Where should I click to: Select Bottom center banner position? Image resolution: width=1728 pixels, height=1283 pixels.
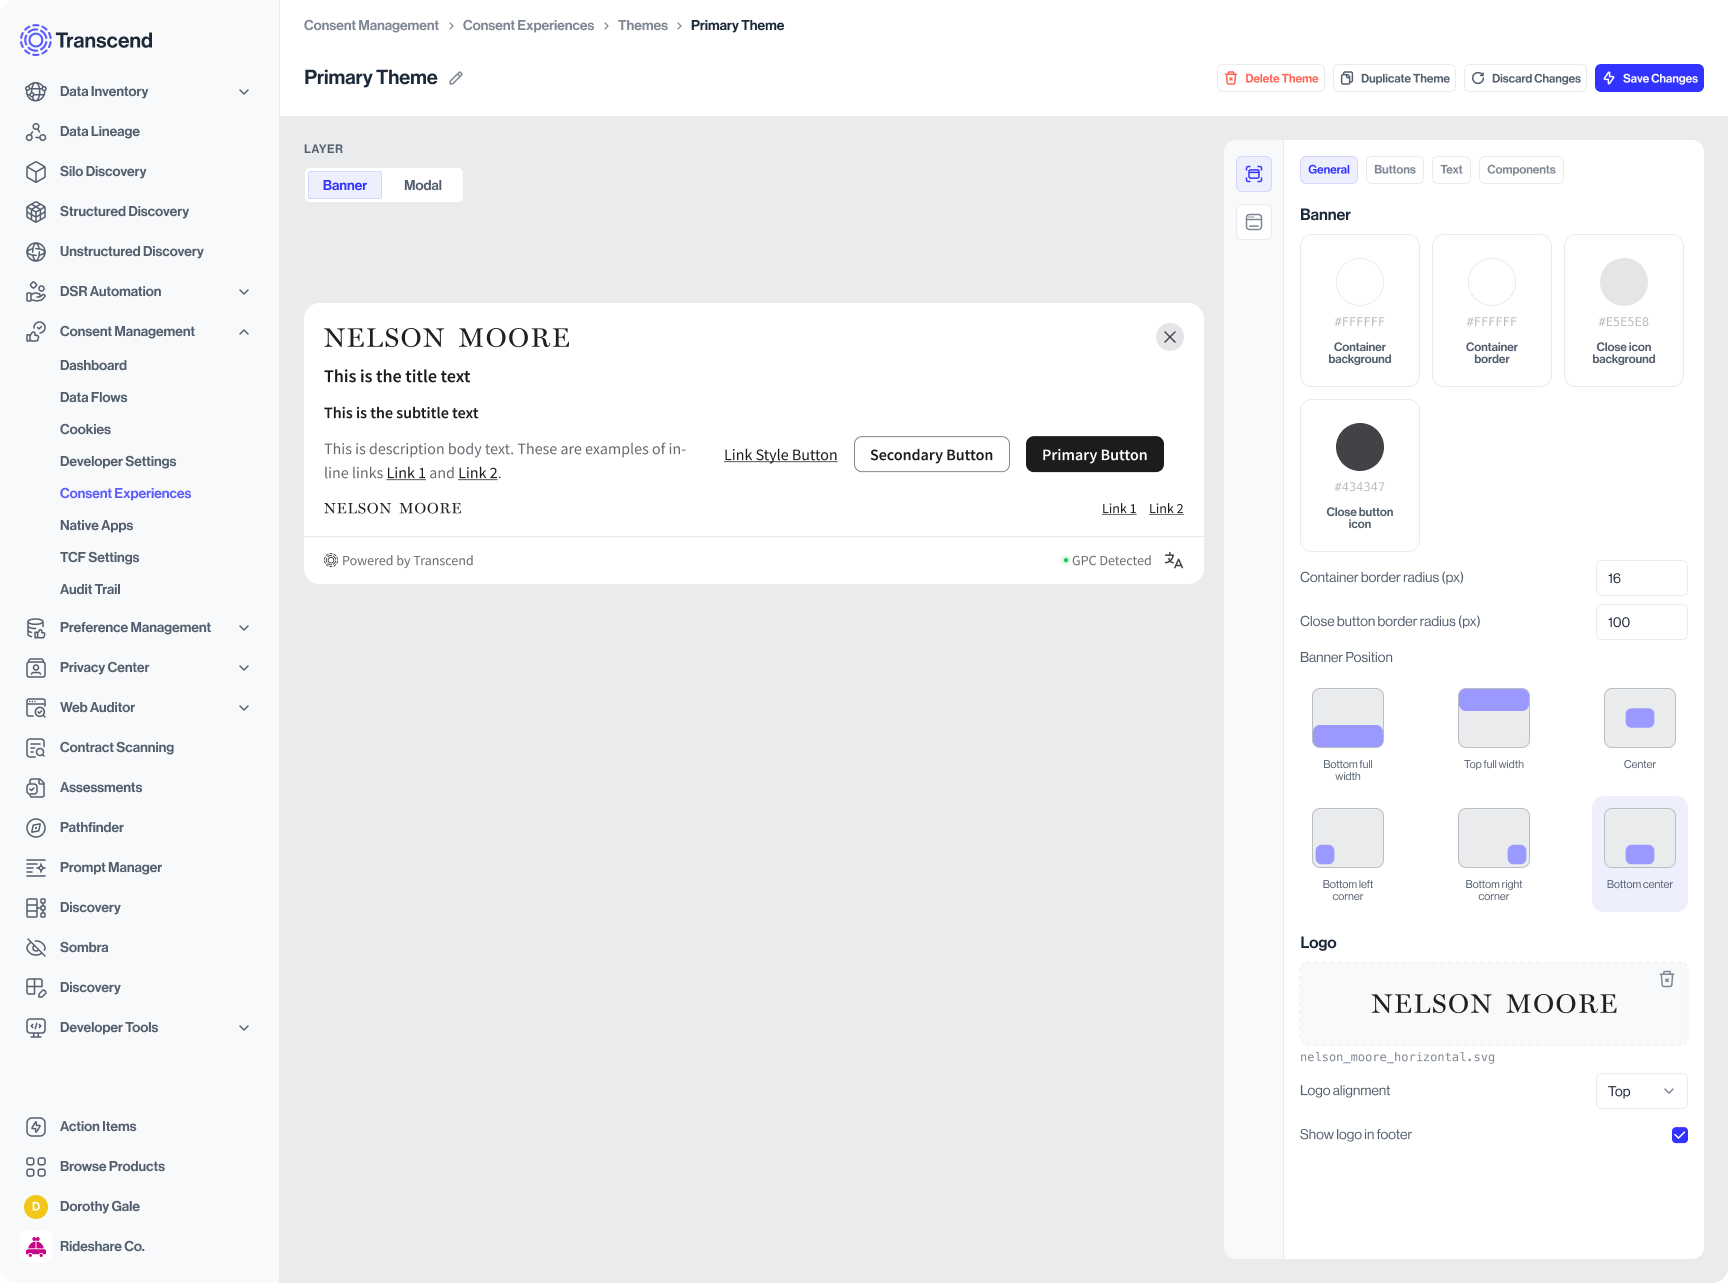(x=1640, y=853)
